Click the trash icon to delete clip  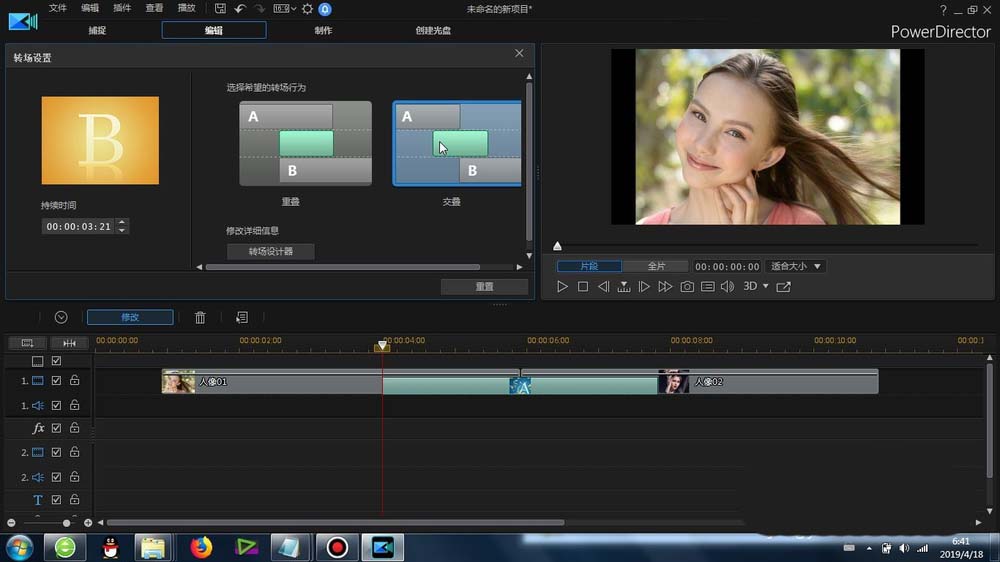tap(200, 317)
